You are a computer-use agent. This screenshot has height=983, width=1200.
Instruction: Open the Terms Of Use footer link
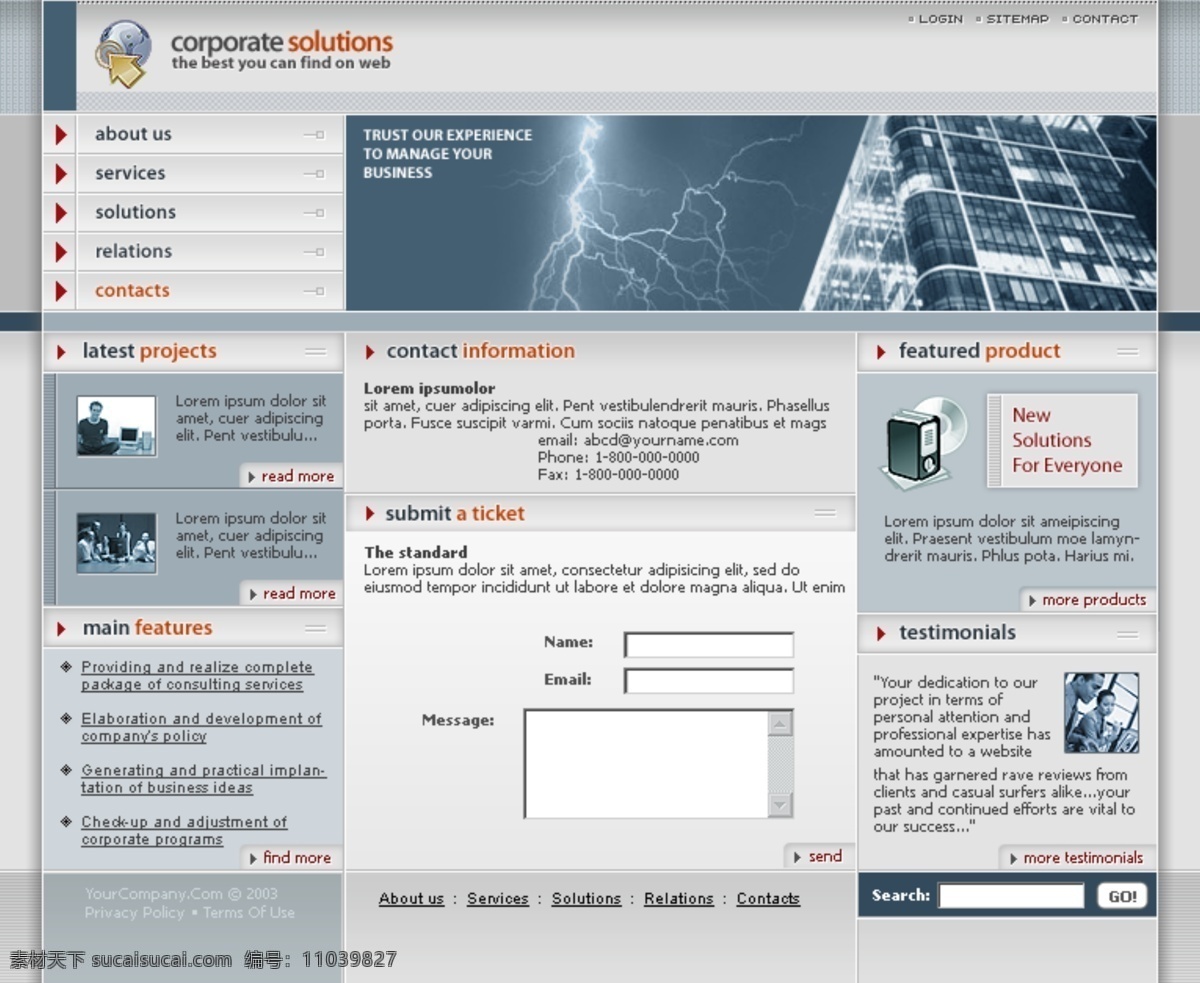[249, 913]
